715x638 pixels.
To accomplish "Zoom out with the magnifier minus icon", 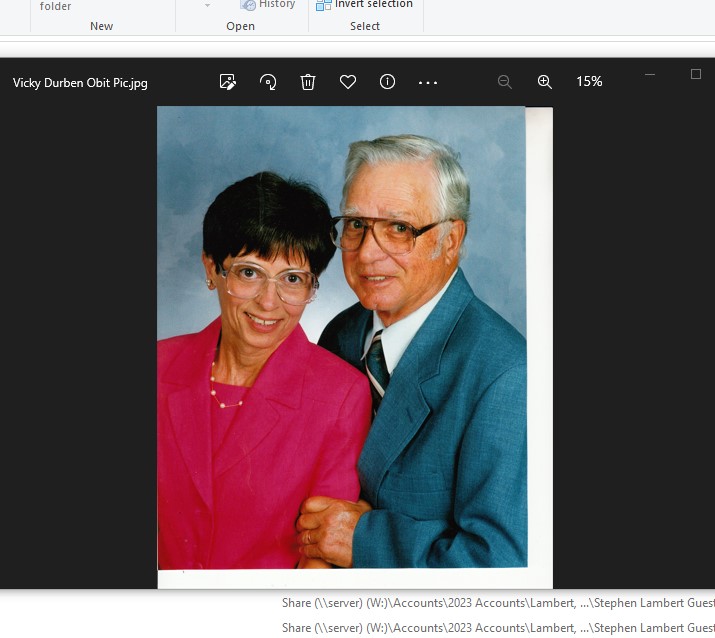I will pyautogui.click(x=505, y=82).
